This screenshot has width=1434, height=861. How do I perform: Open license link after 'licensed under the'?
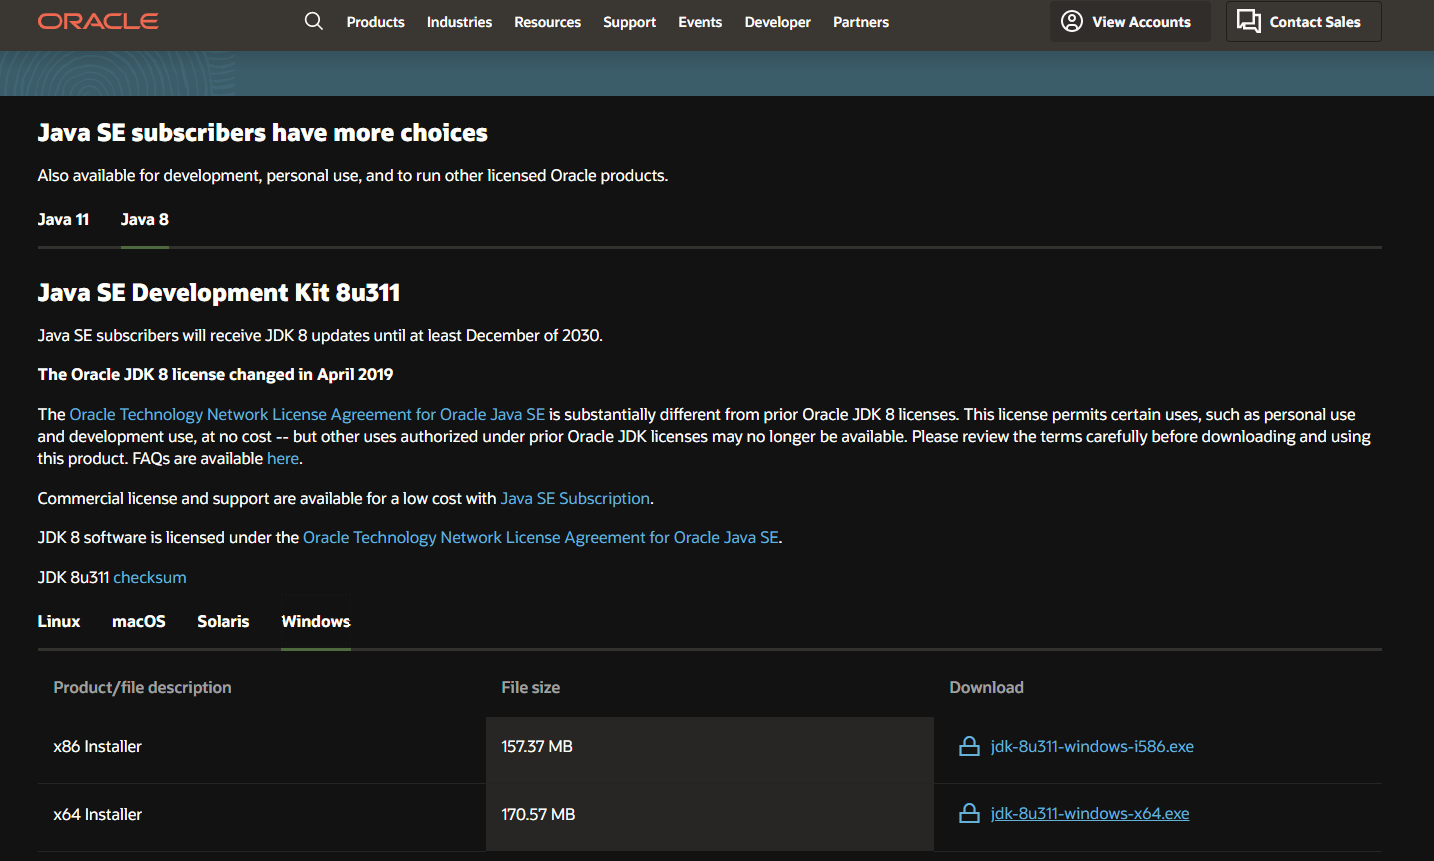click(x=541, y=537)
